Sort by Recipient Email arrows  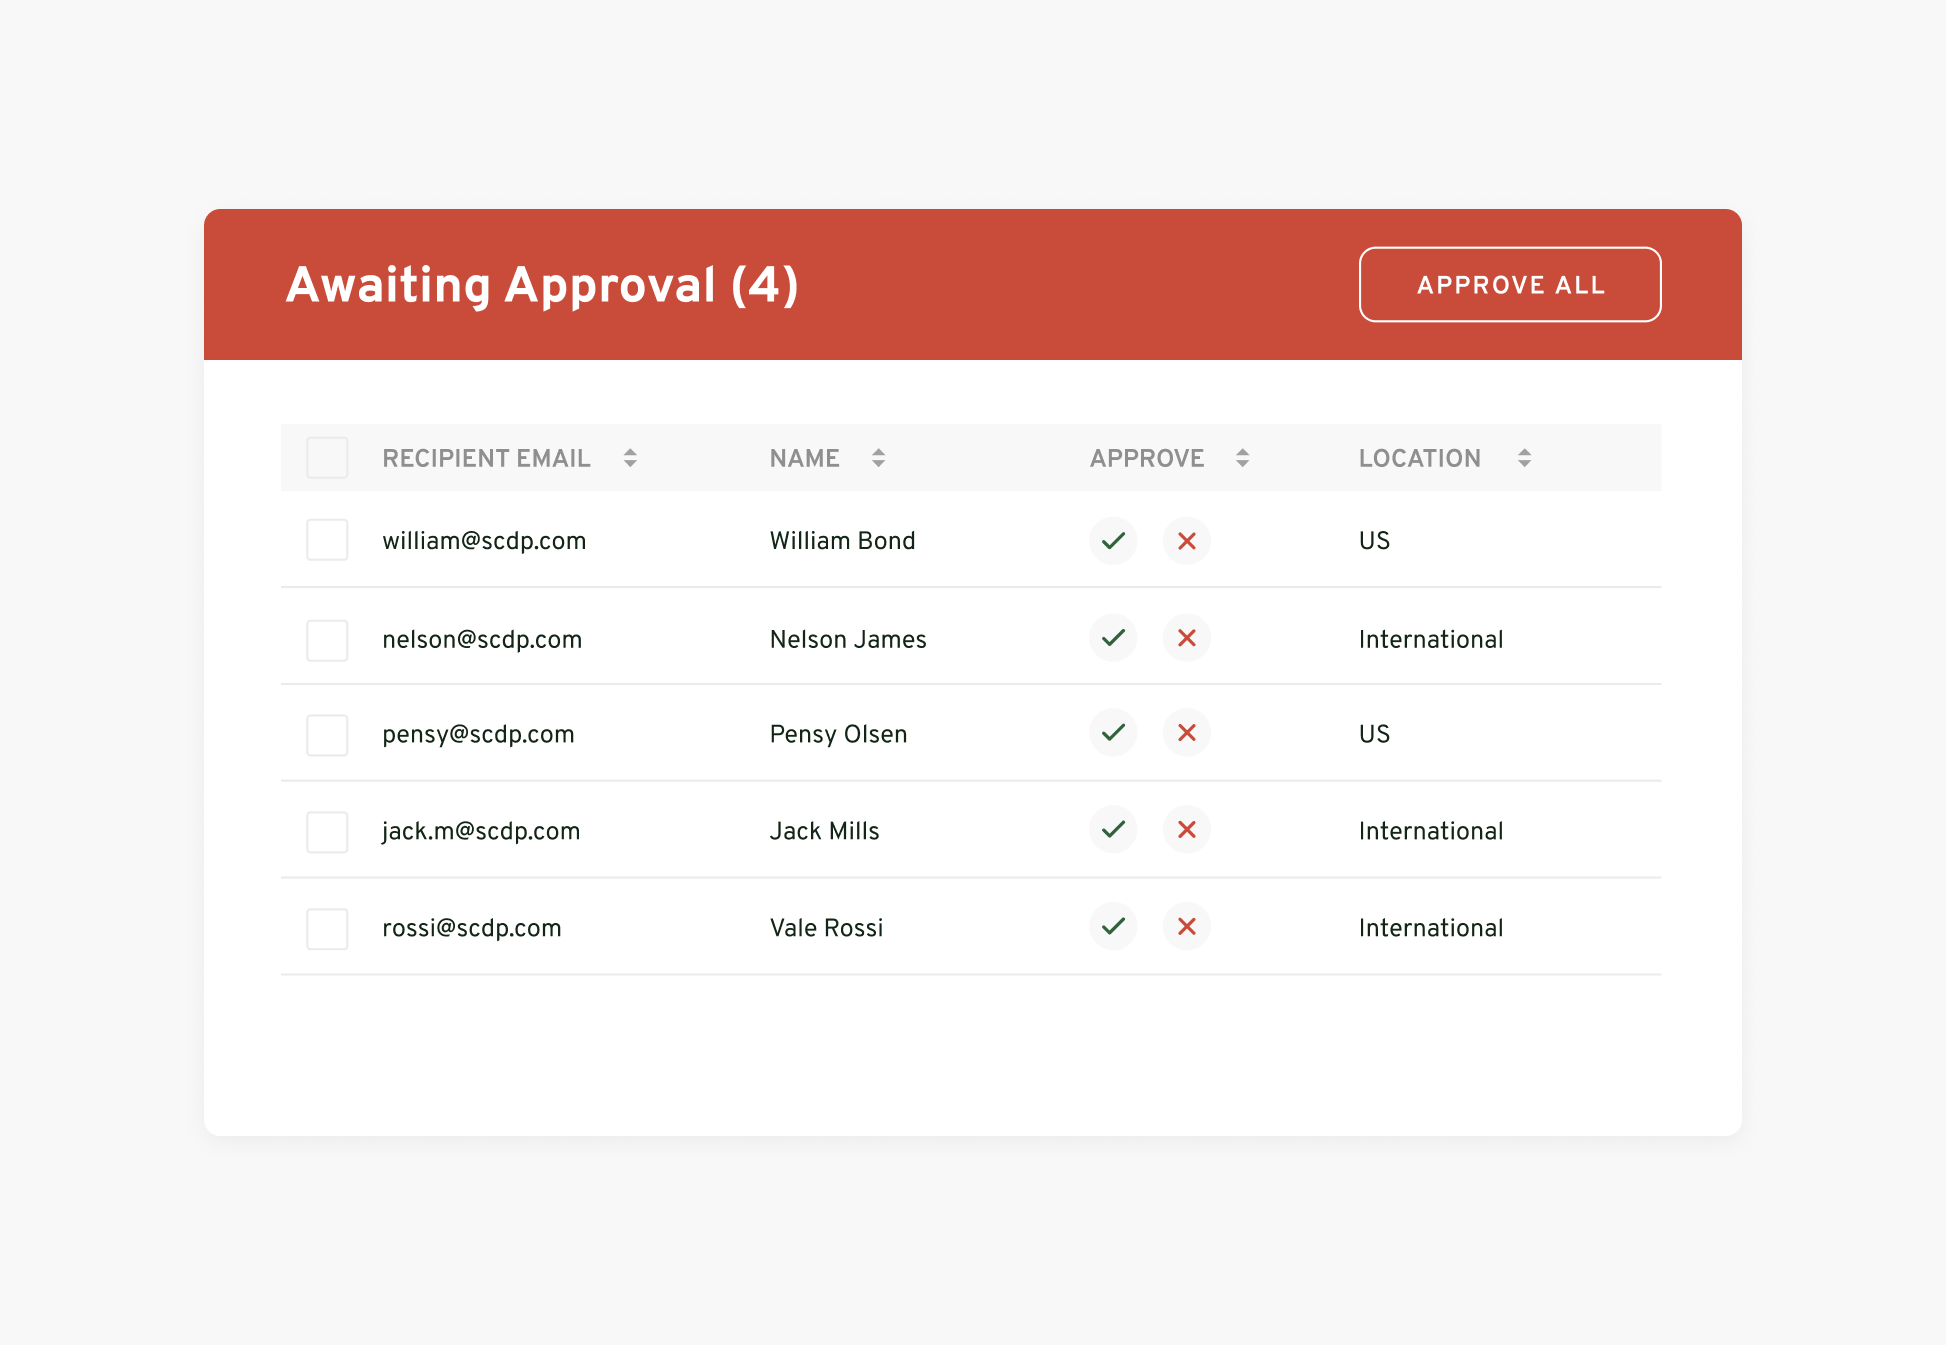point(630,458)
